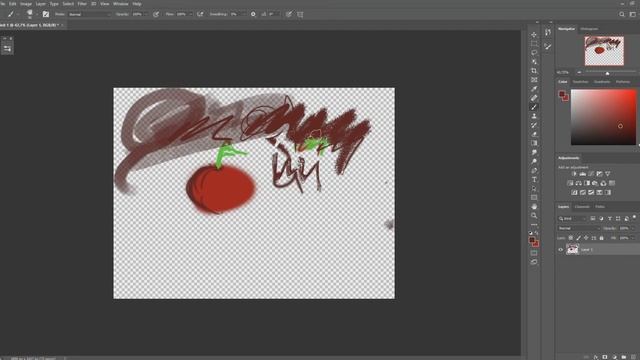Switch to the Paths tab
640x360 pixels.
pyautogui.click(x=600, y=207)
